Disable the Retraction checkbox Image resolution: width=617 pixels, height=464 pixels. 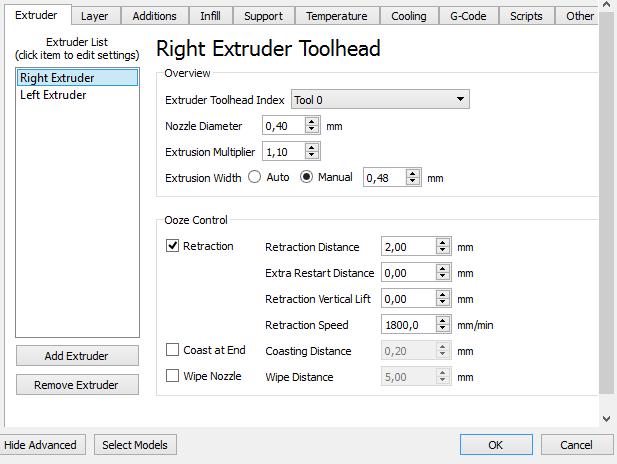[173, 246]
